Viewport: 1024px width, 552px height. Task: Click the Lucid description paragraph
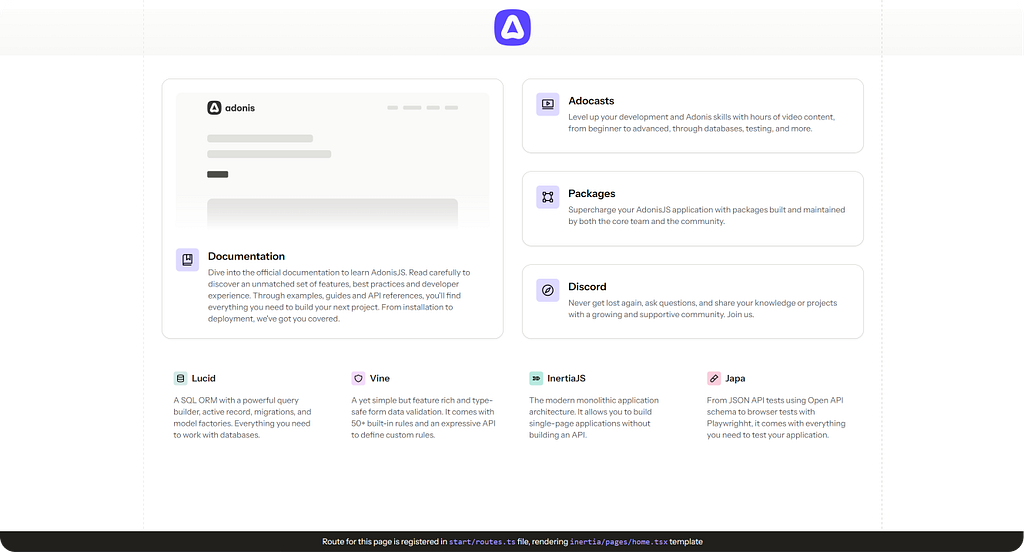point(242,417)
